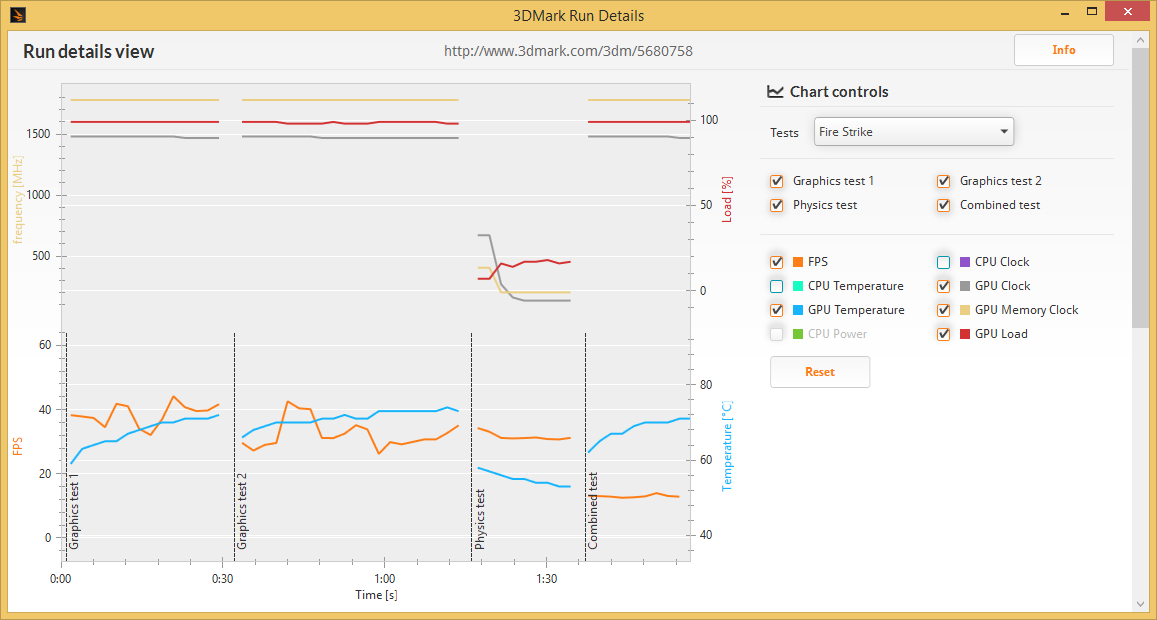Click the scrollbar up arrow
This screenshot has height=620, width=1157.
[1140, 39]
